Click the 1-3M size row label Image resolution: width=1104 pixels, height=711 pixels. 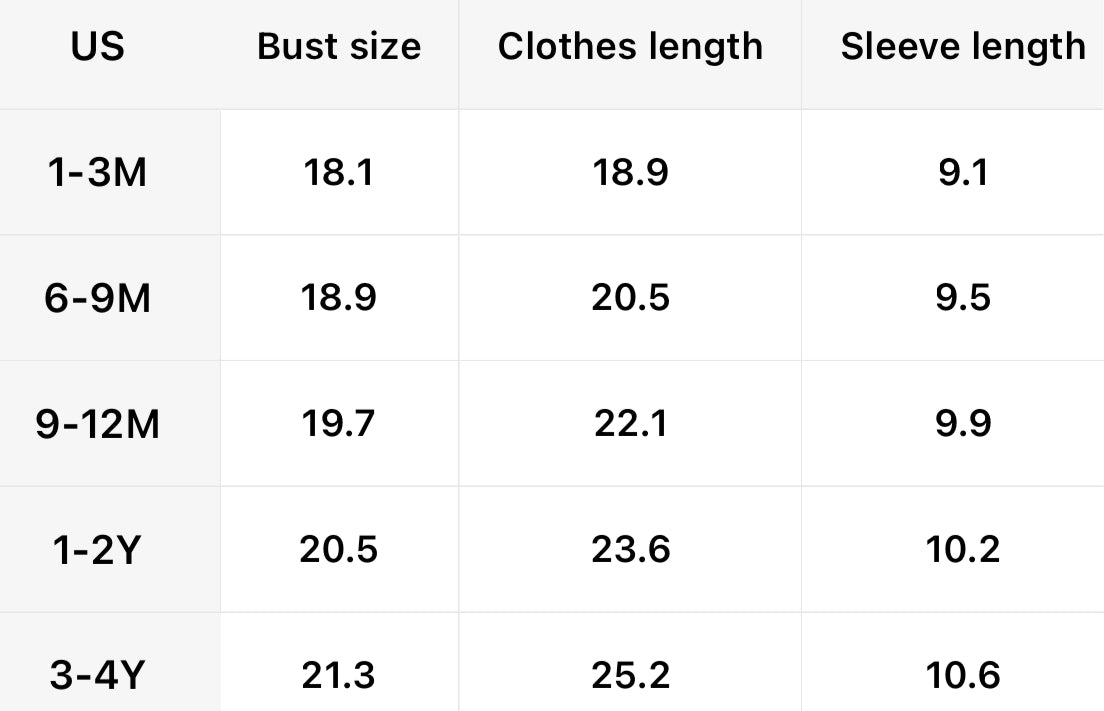point(97,173)
